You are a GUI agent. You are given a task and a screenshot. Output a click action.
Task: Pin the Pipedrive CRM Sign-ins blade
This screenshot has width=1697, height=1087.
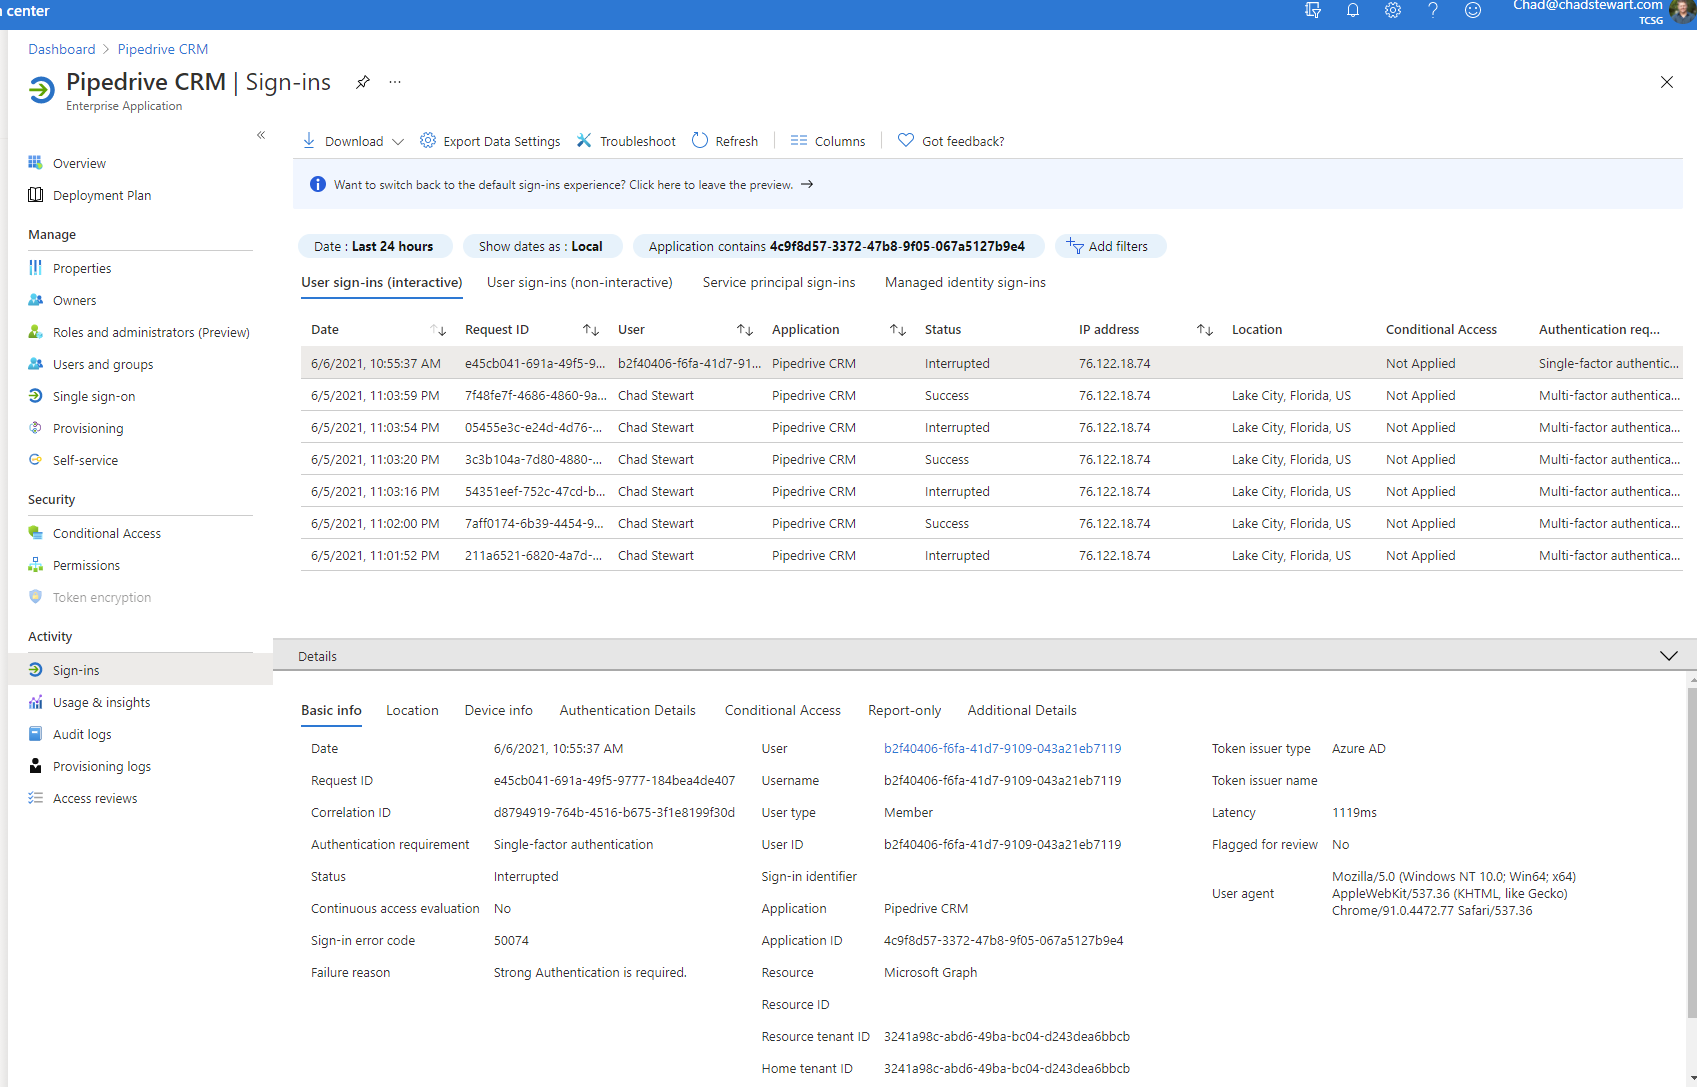(363, 82)
